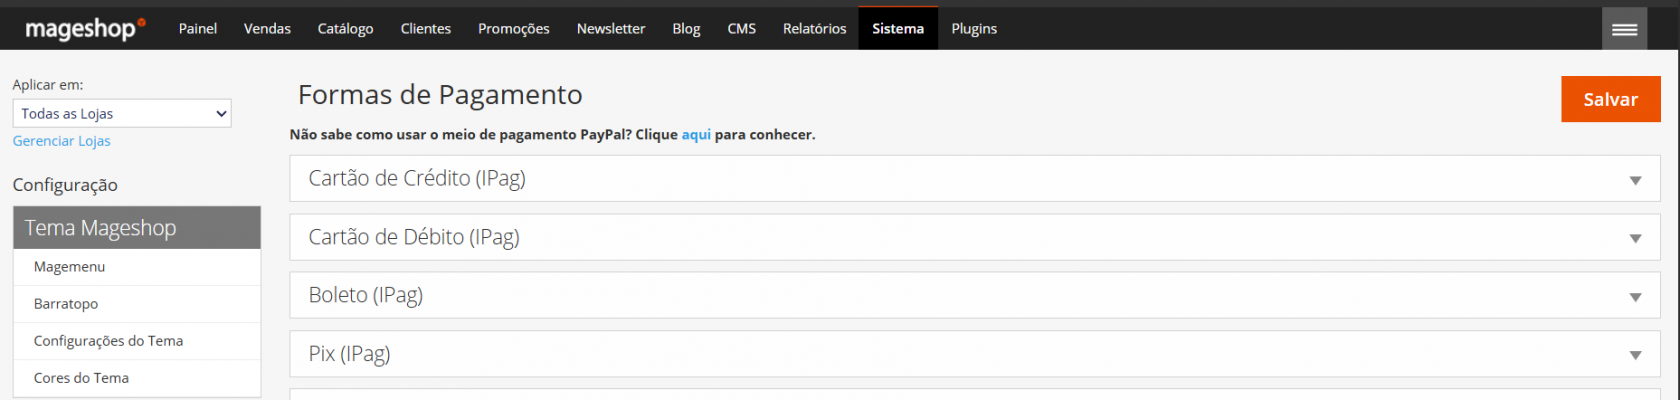Open the Painel menu
Screen dimensions: 1680x400
(x=198, y=29)
